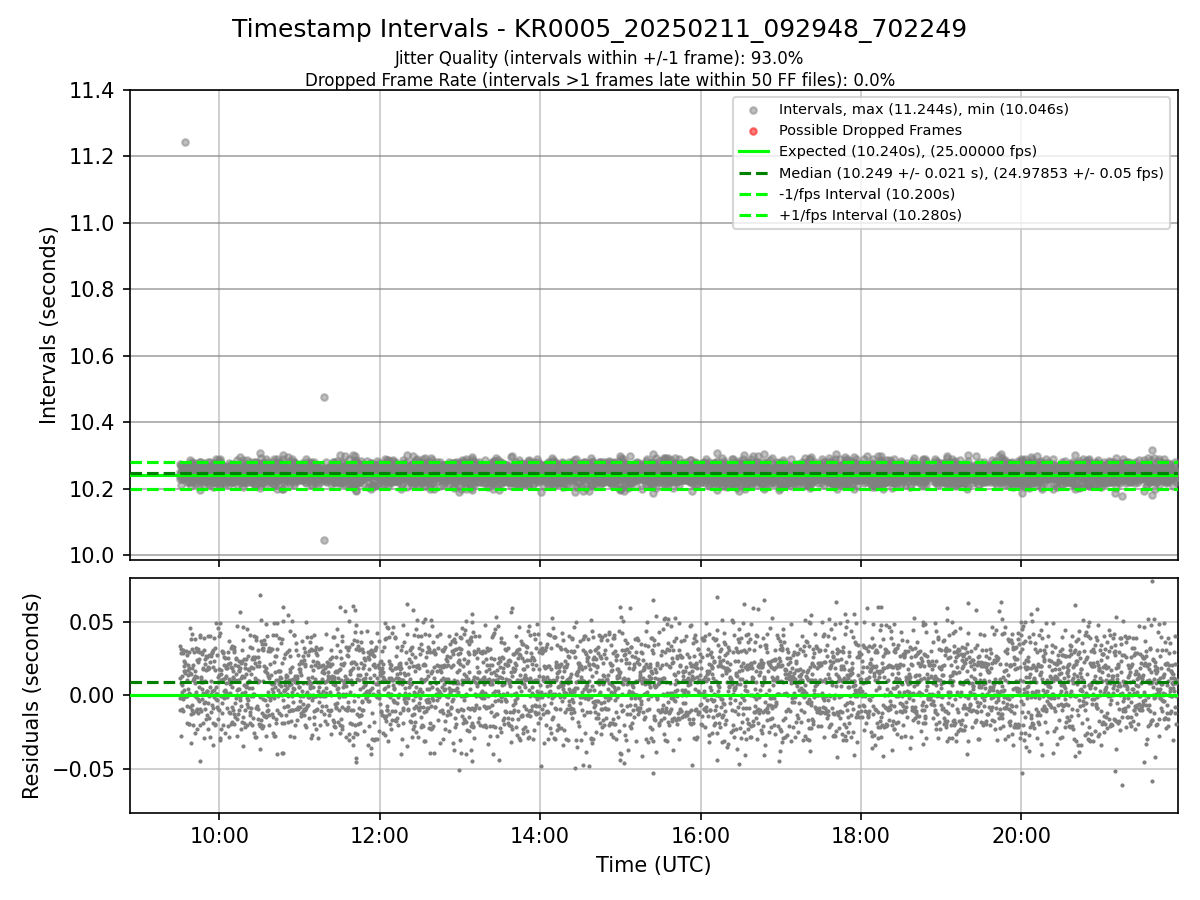This screenshot has width=1200, height=900.
Task: Click the "+1/fps Interval (10.280s)" legend entry
Action: pyautogui.click(x=870, y=215)
